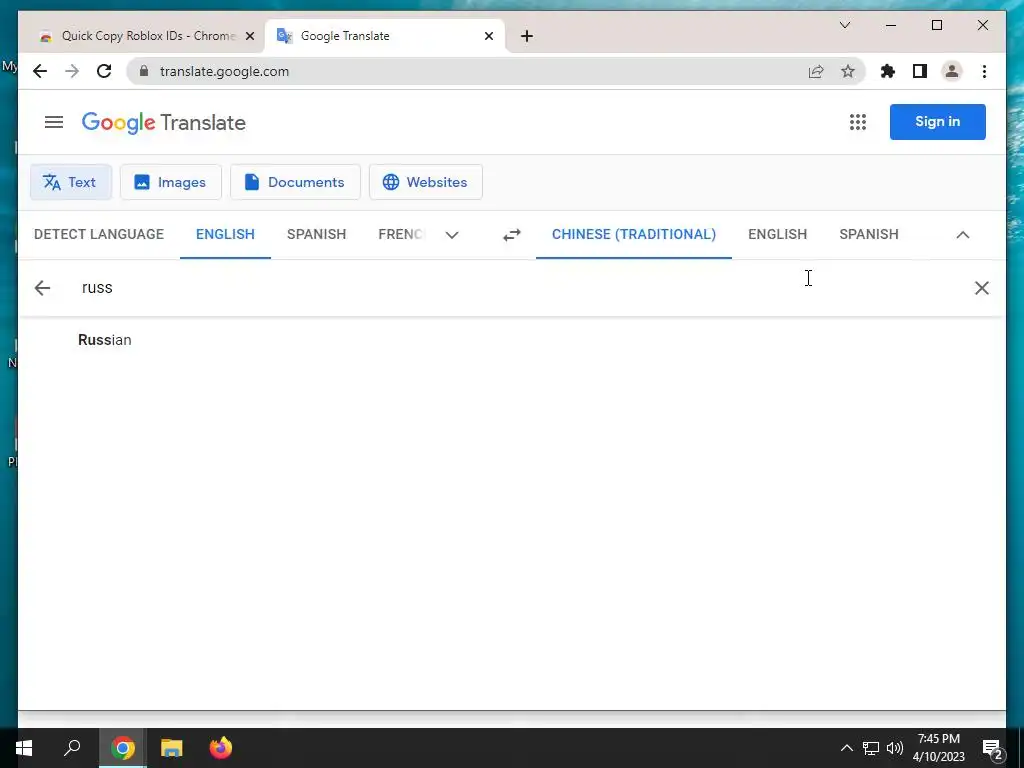The image size is (1024, 768).
Task: Open the Windows Start menu
Action: [x=24, y=748]
